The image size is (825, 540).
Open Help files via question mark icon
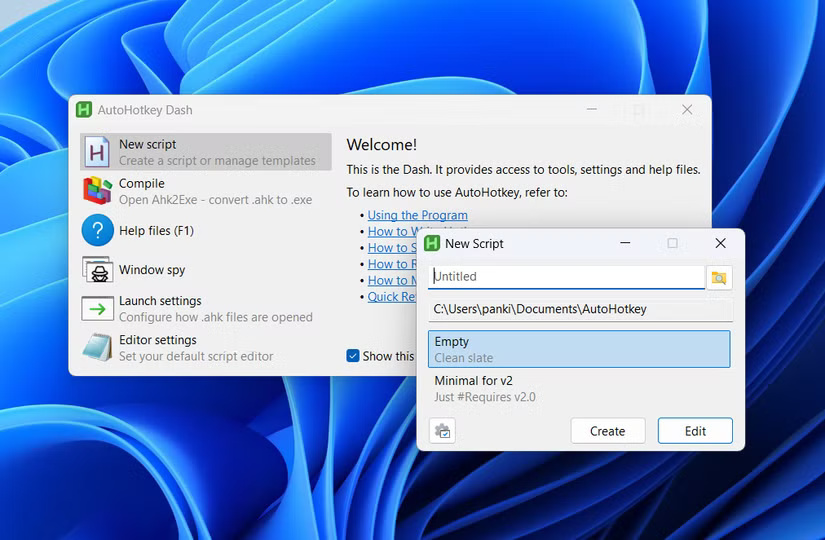(97, 230)
